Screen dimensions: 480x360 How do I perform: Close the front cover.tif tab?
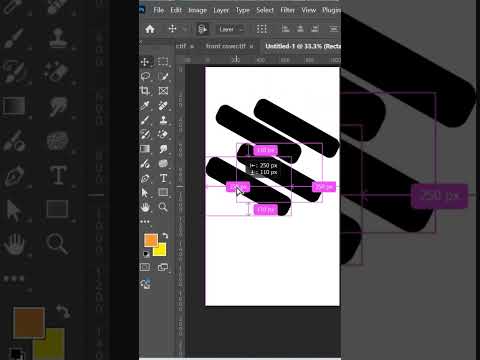point(251,46)
